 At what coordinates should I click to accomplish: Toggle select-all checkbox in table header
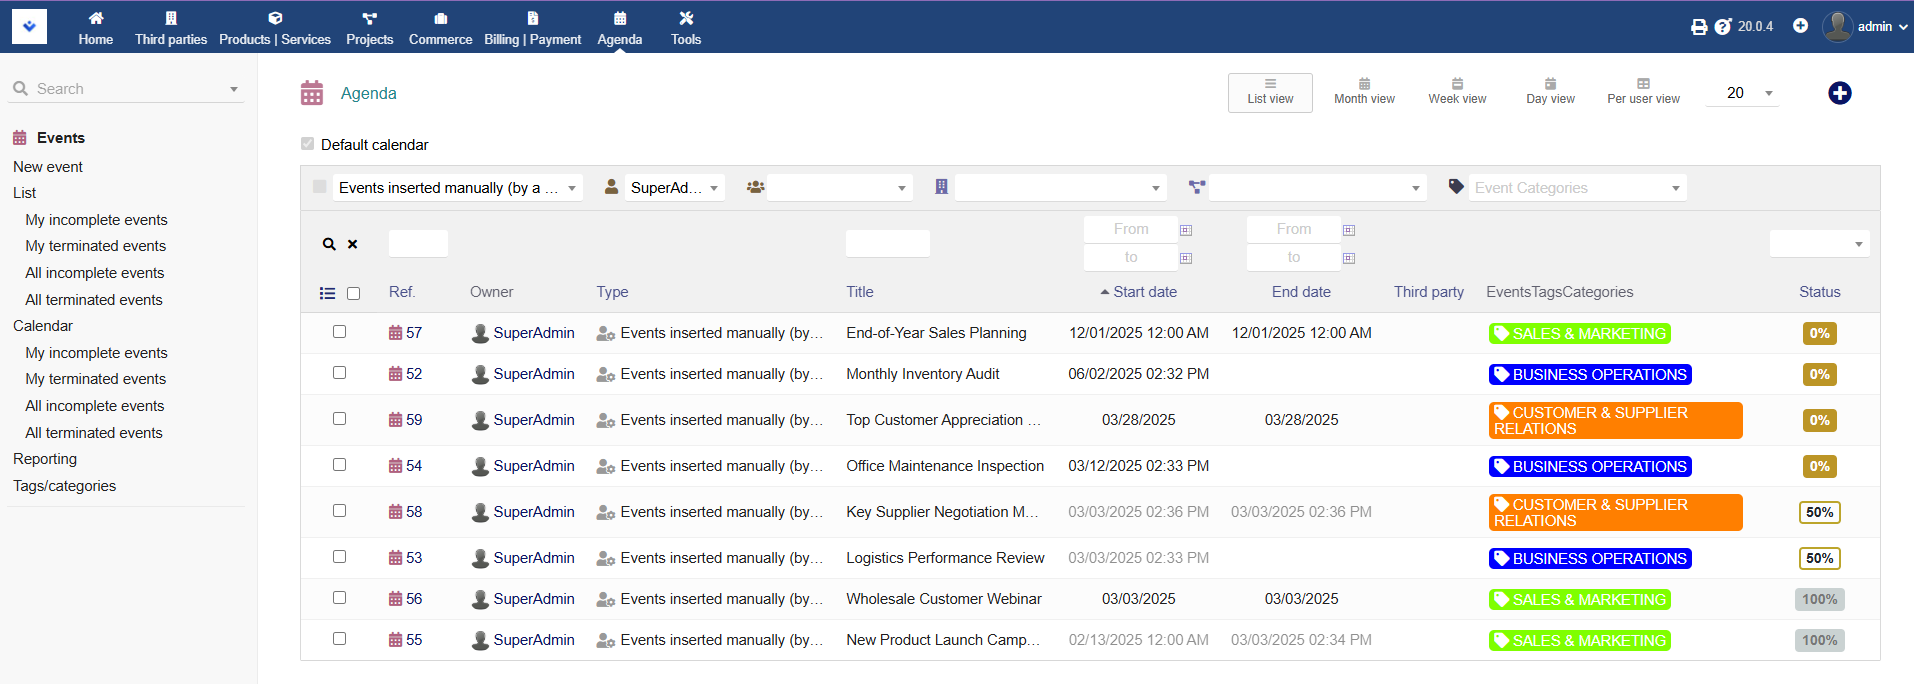pos(353,293)
